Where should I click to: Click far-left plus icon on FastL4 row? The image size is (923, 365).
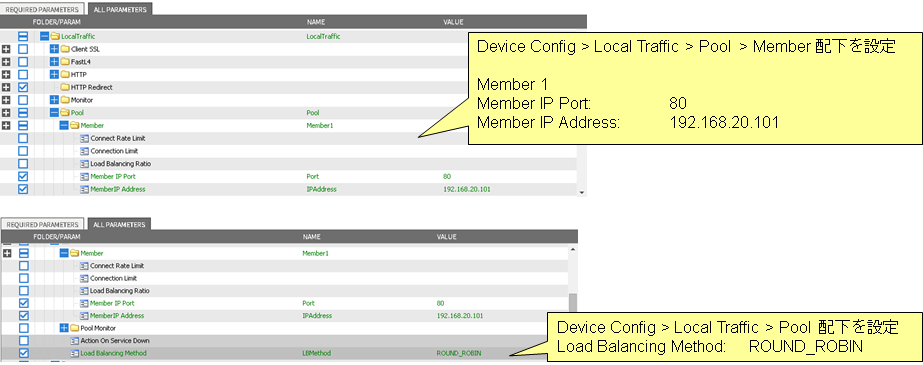coord(6,62)
